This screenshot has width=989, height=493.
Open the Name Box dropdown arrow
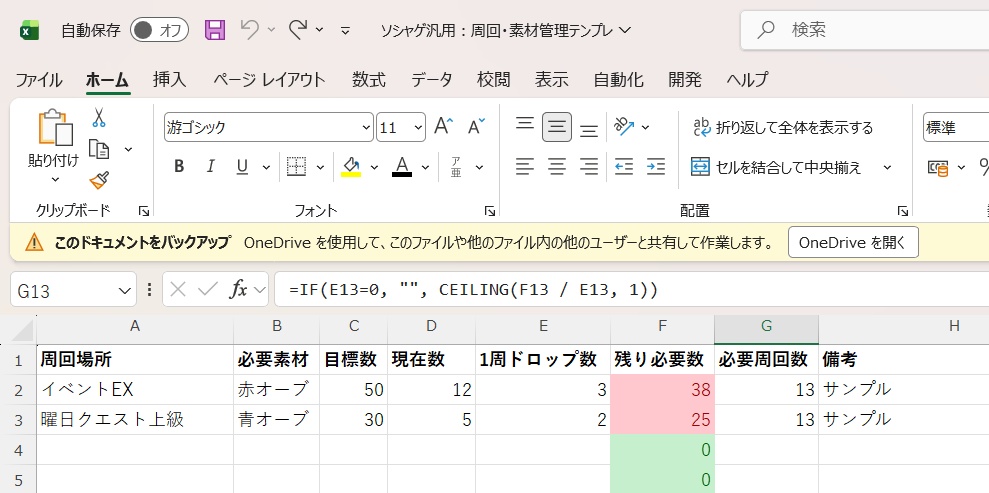pyautogui.click(x=124, y=290)
